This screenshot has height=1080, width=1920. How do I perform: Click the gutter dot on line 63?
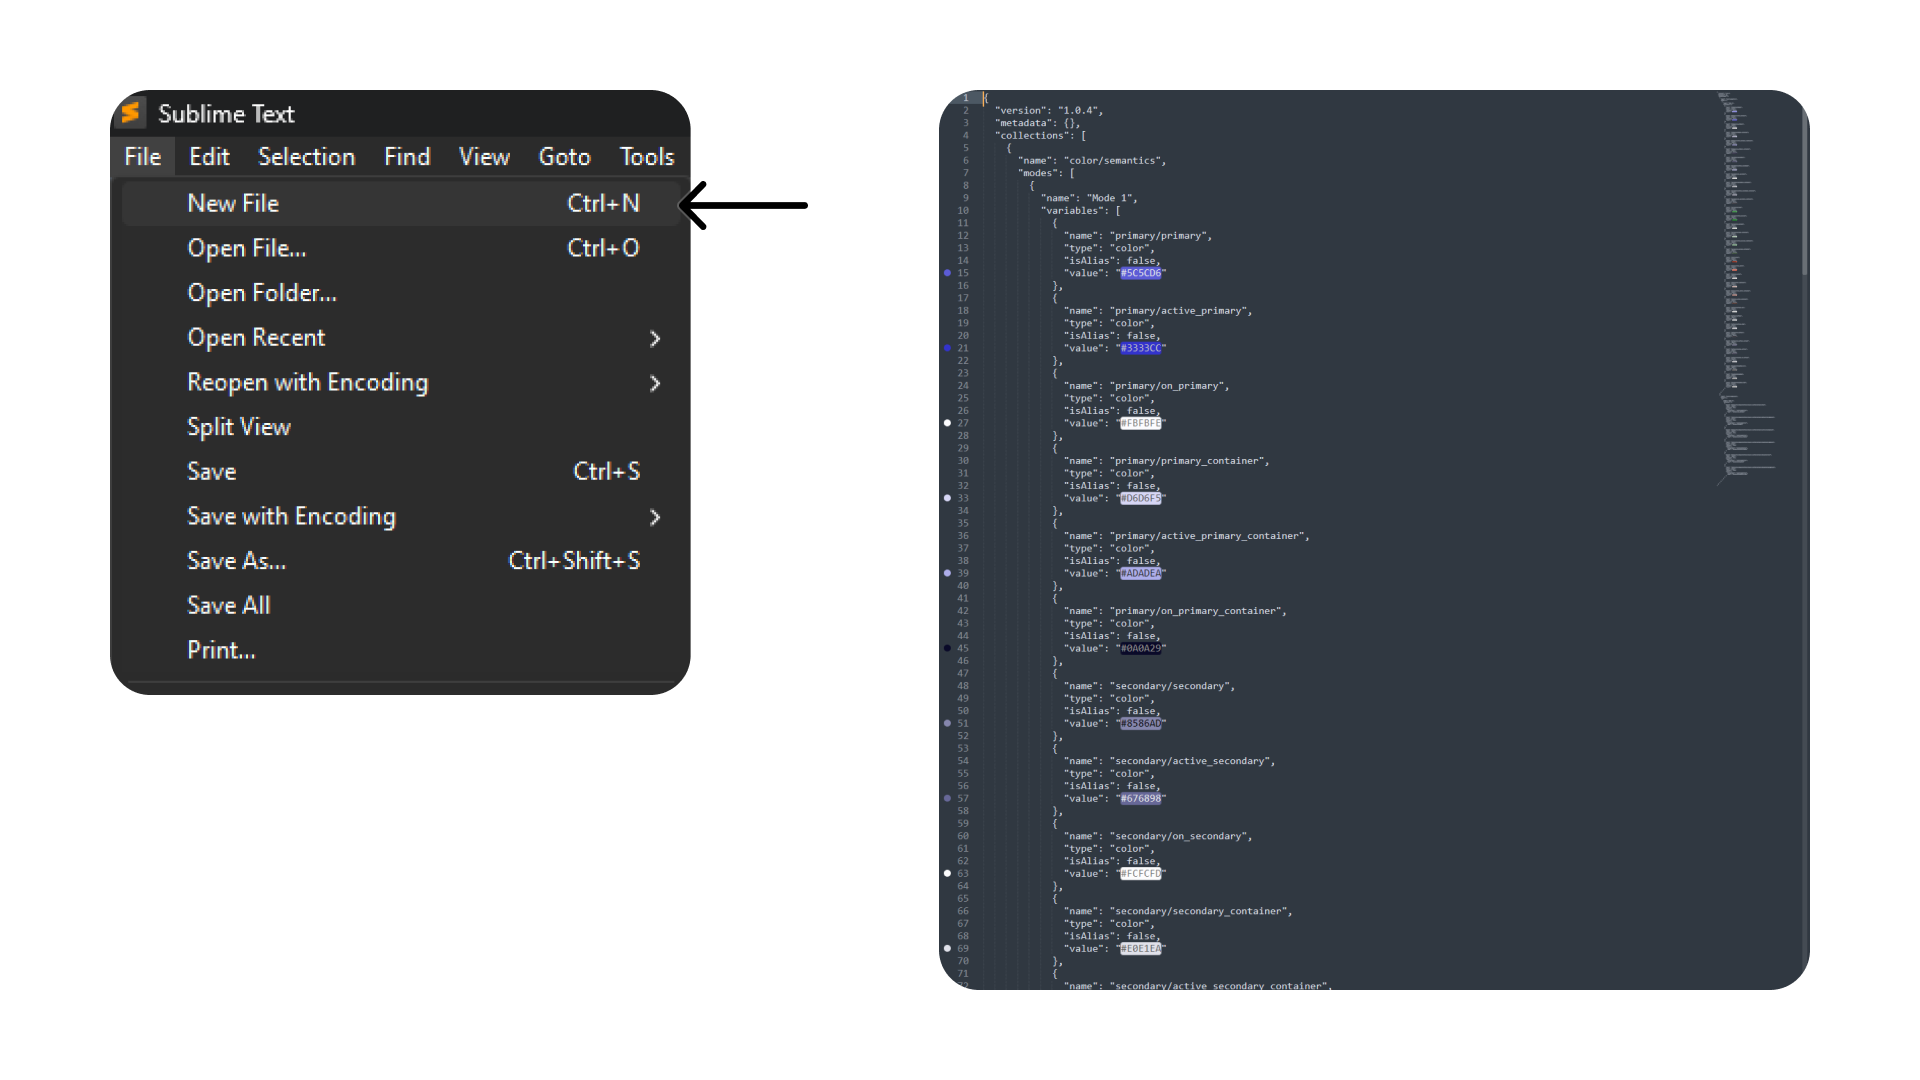pos(948,873)
